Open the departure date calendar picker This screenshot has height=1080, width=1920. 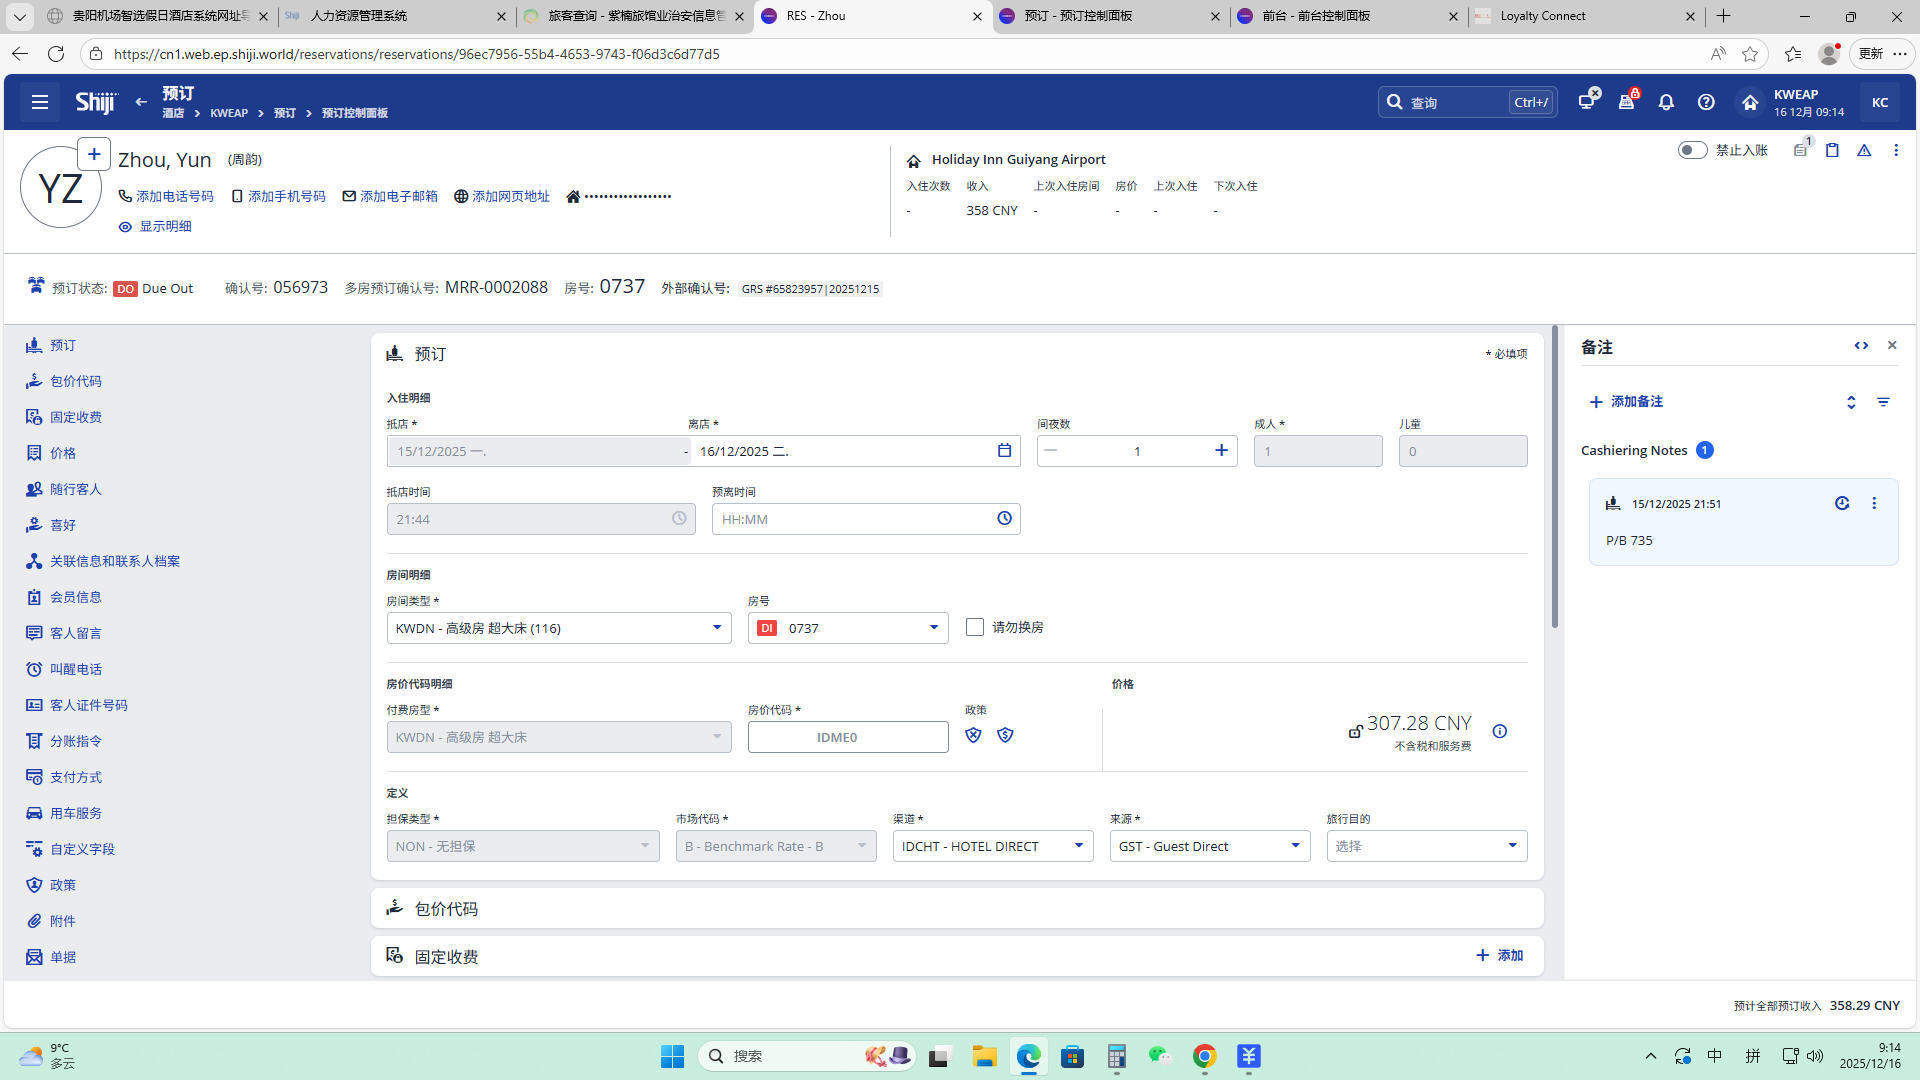click(1004, 451)
